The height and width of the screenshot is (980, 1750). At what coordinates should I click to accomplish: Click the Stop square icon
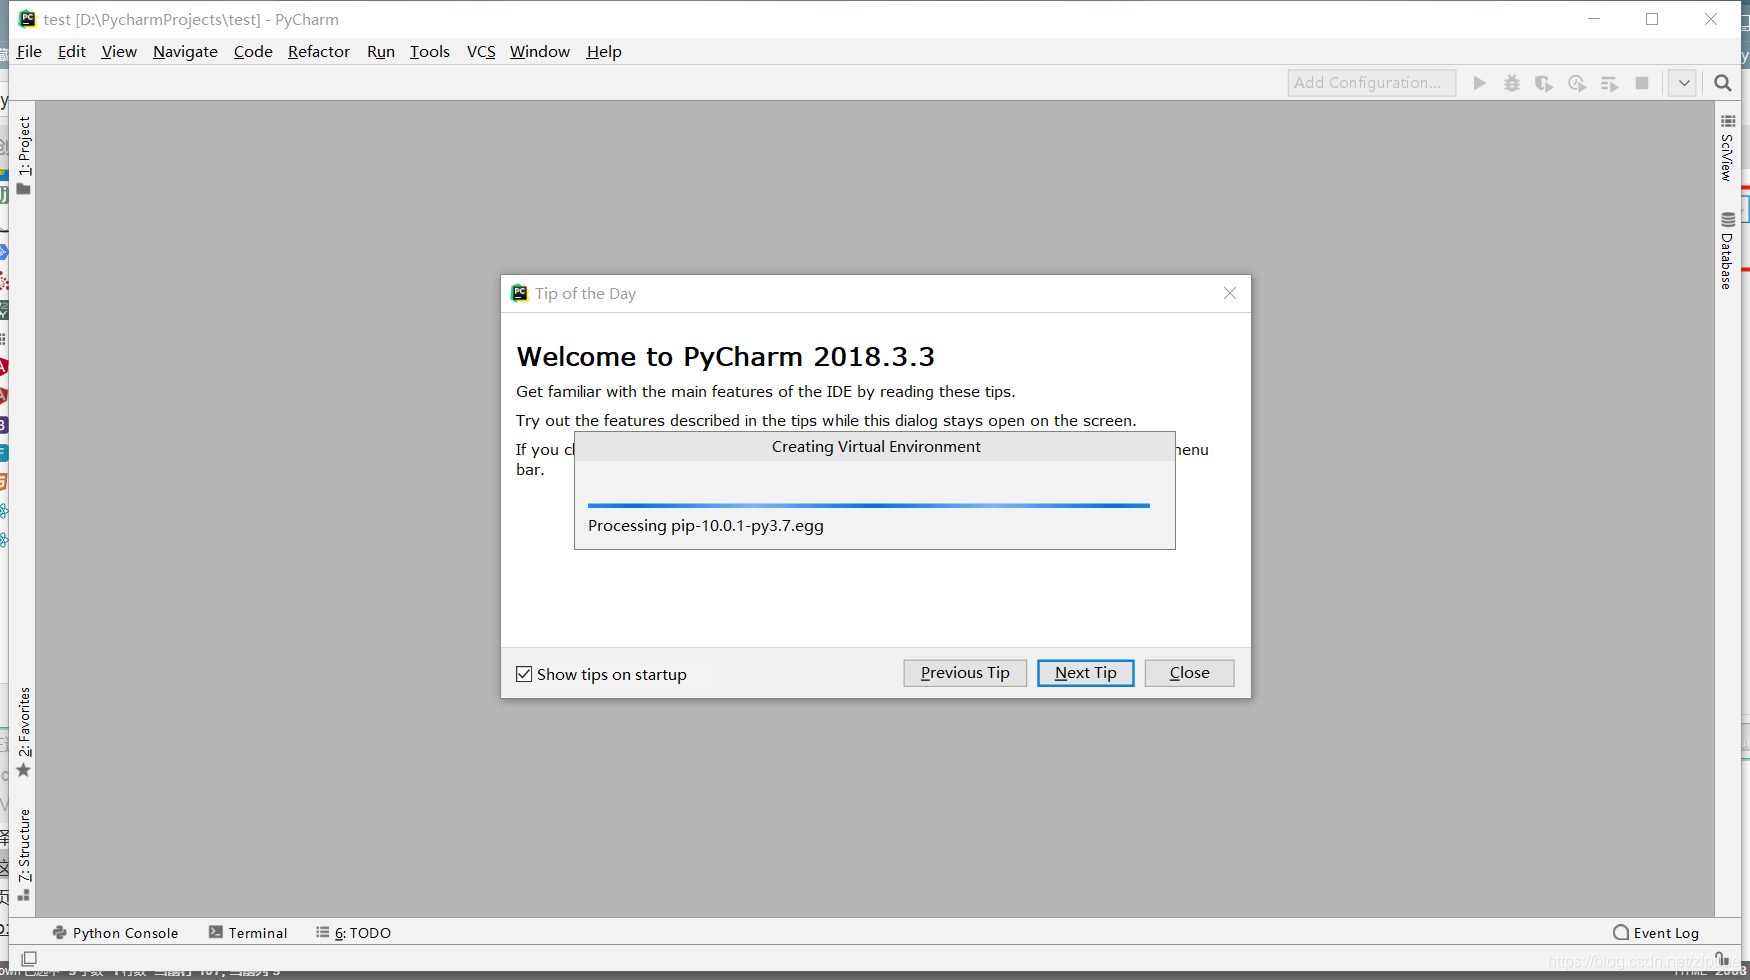coord(1642,83)
